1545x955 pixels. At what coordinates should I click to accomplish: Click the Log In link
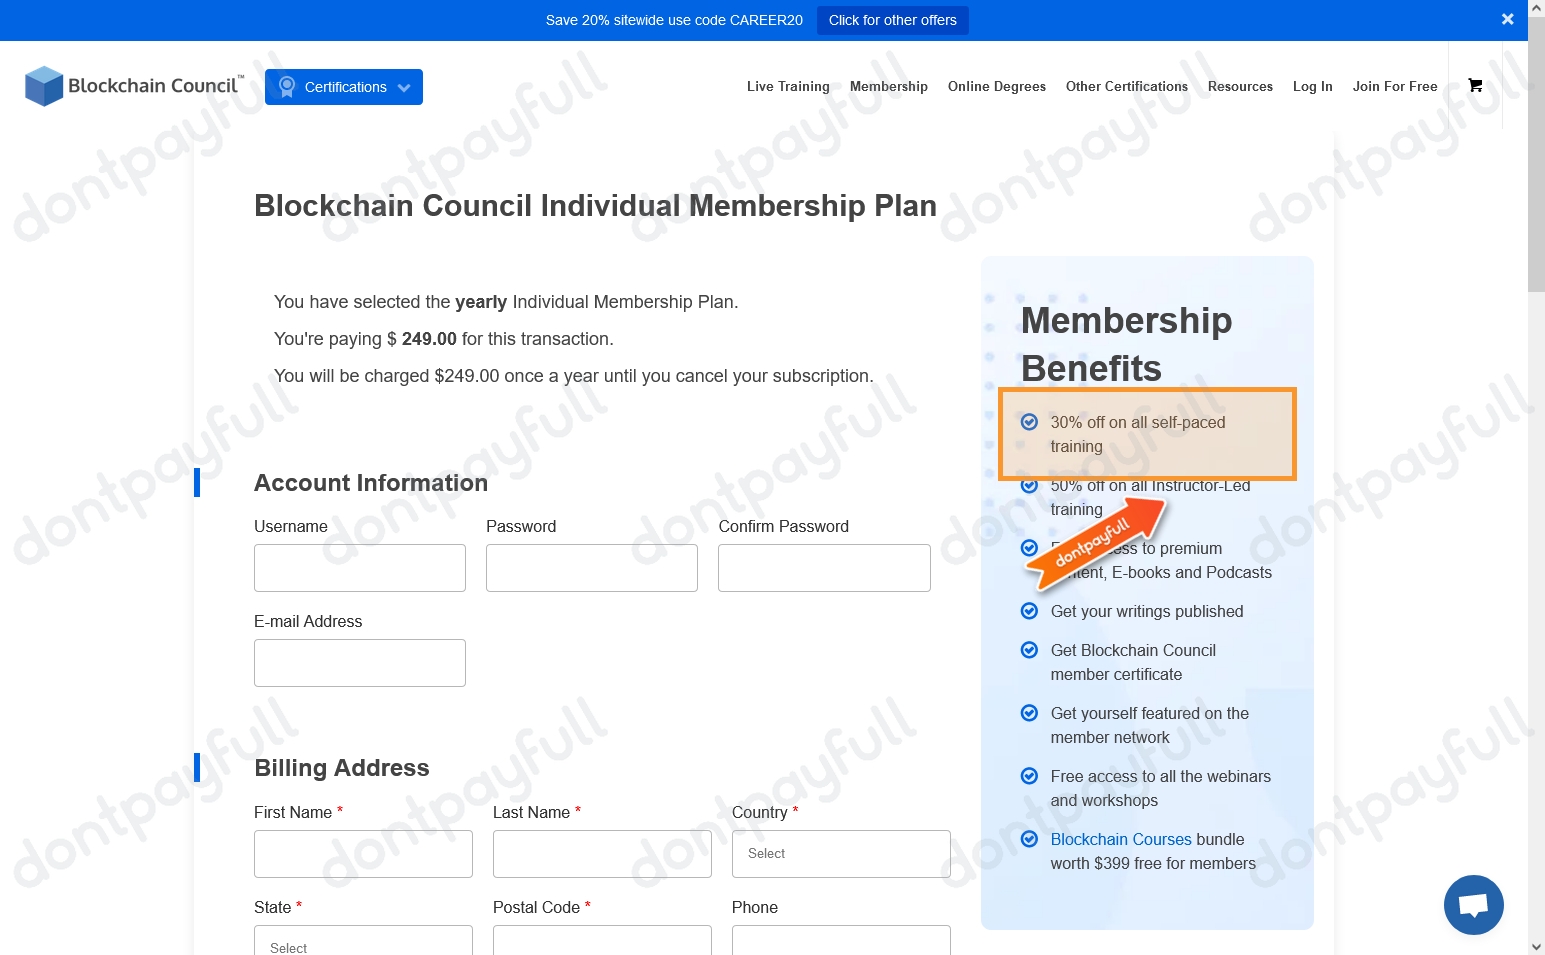coord(1312,87)
